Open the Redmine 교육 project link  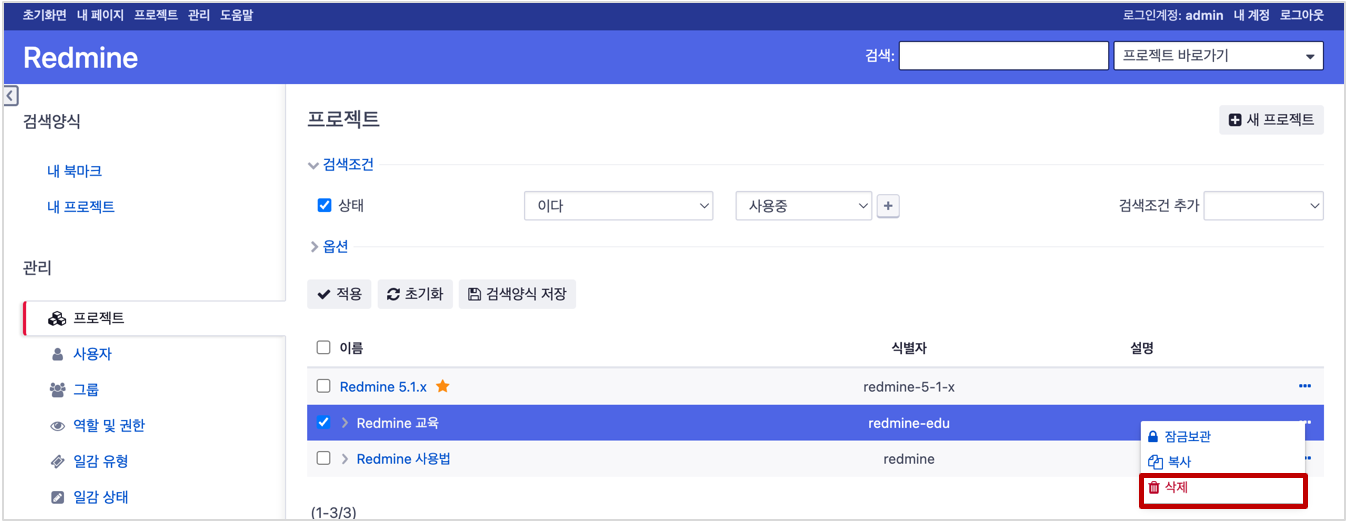[x=397, y=423]
